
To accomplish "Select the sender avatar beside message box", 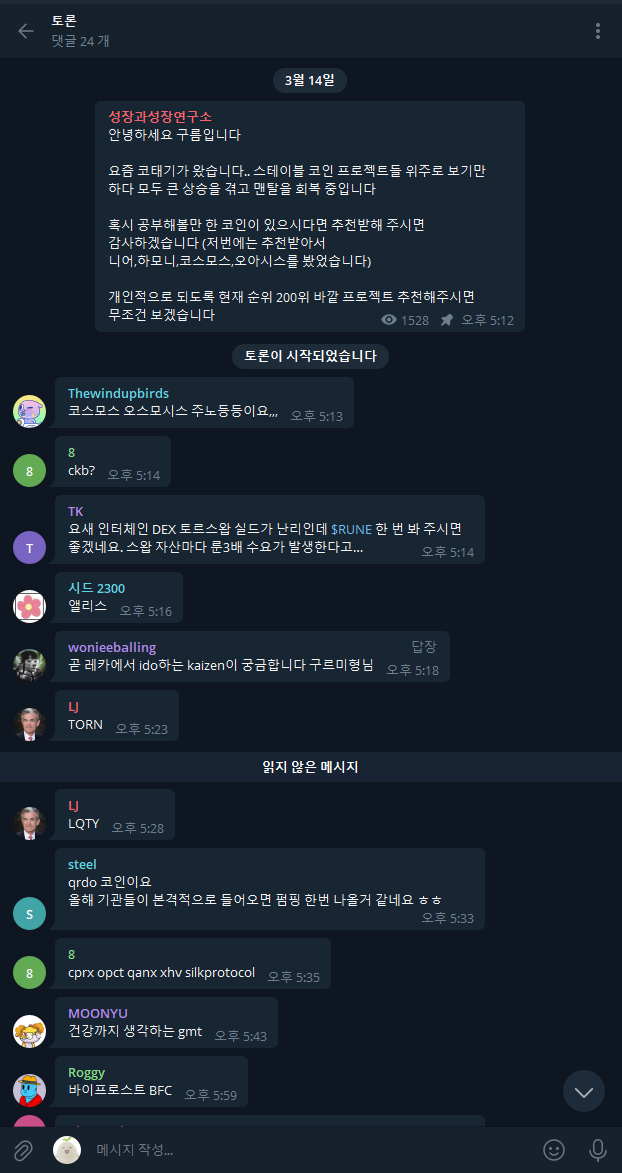I will coord(67,1149).
